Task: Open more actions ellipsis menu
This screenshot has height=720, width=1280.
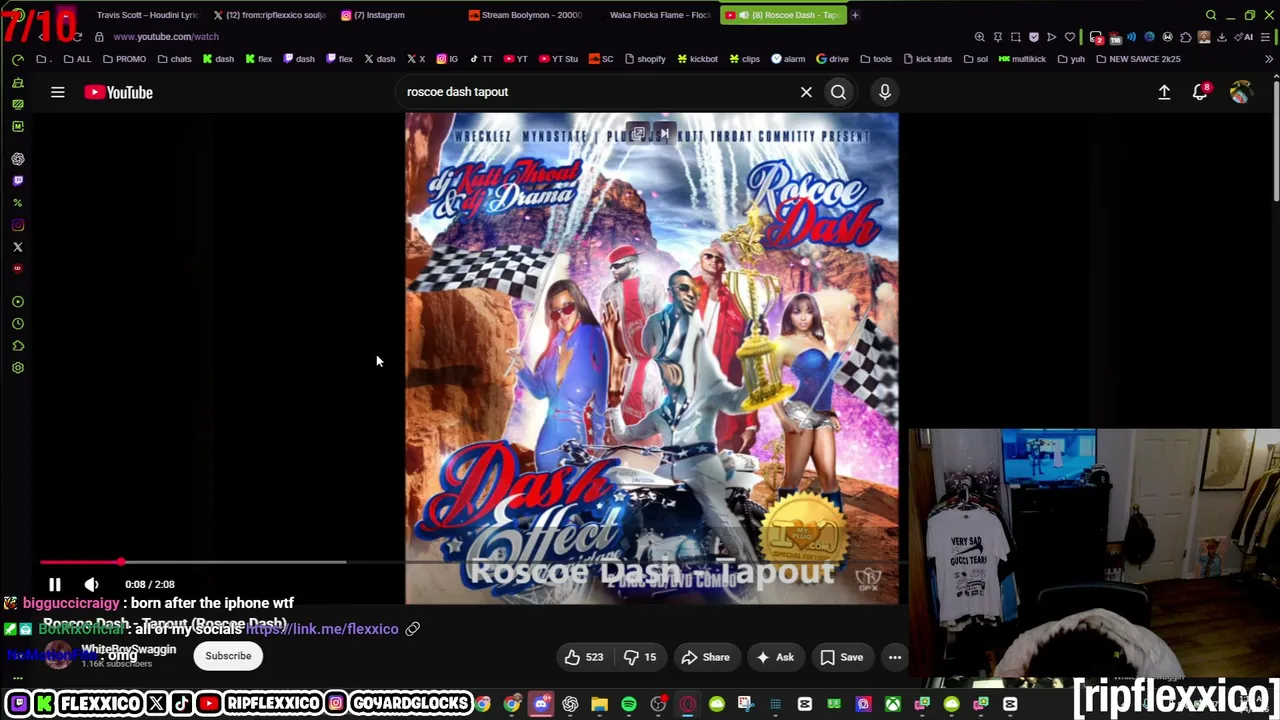Action: tap(895, 657)
